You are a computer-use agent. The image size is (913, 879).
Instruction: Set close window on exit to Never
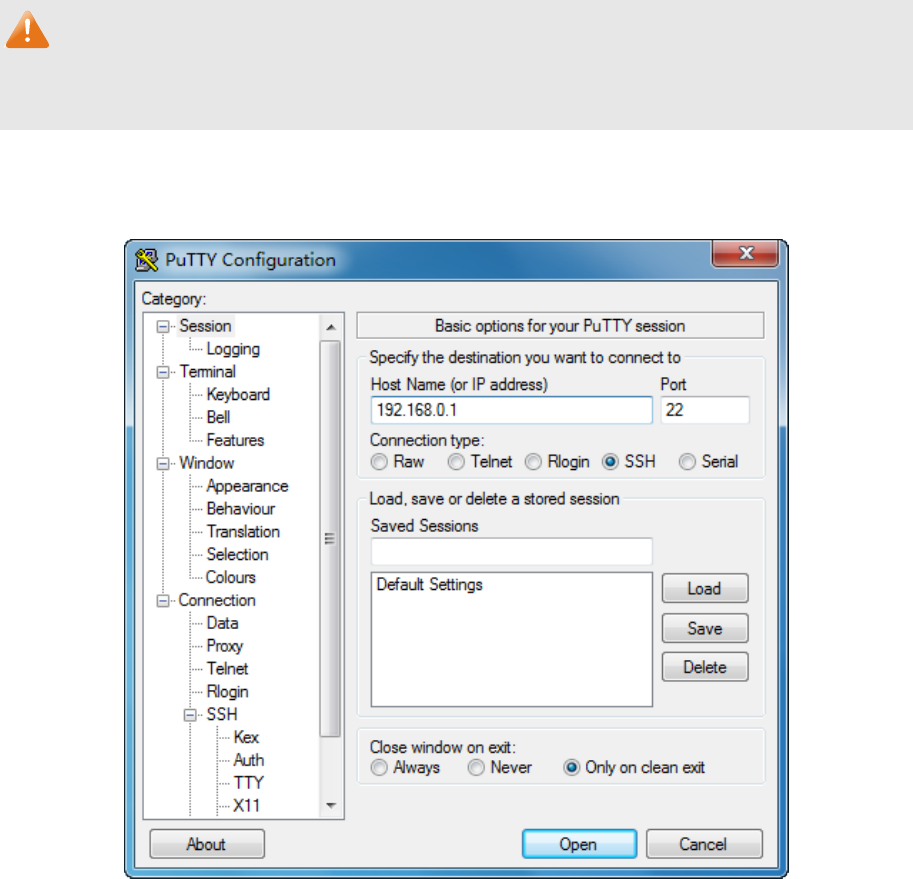476,768
